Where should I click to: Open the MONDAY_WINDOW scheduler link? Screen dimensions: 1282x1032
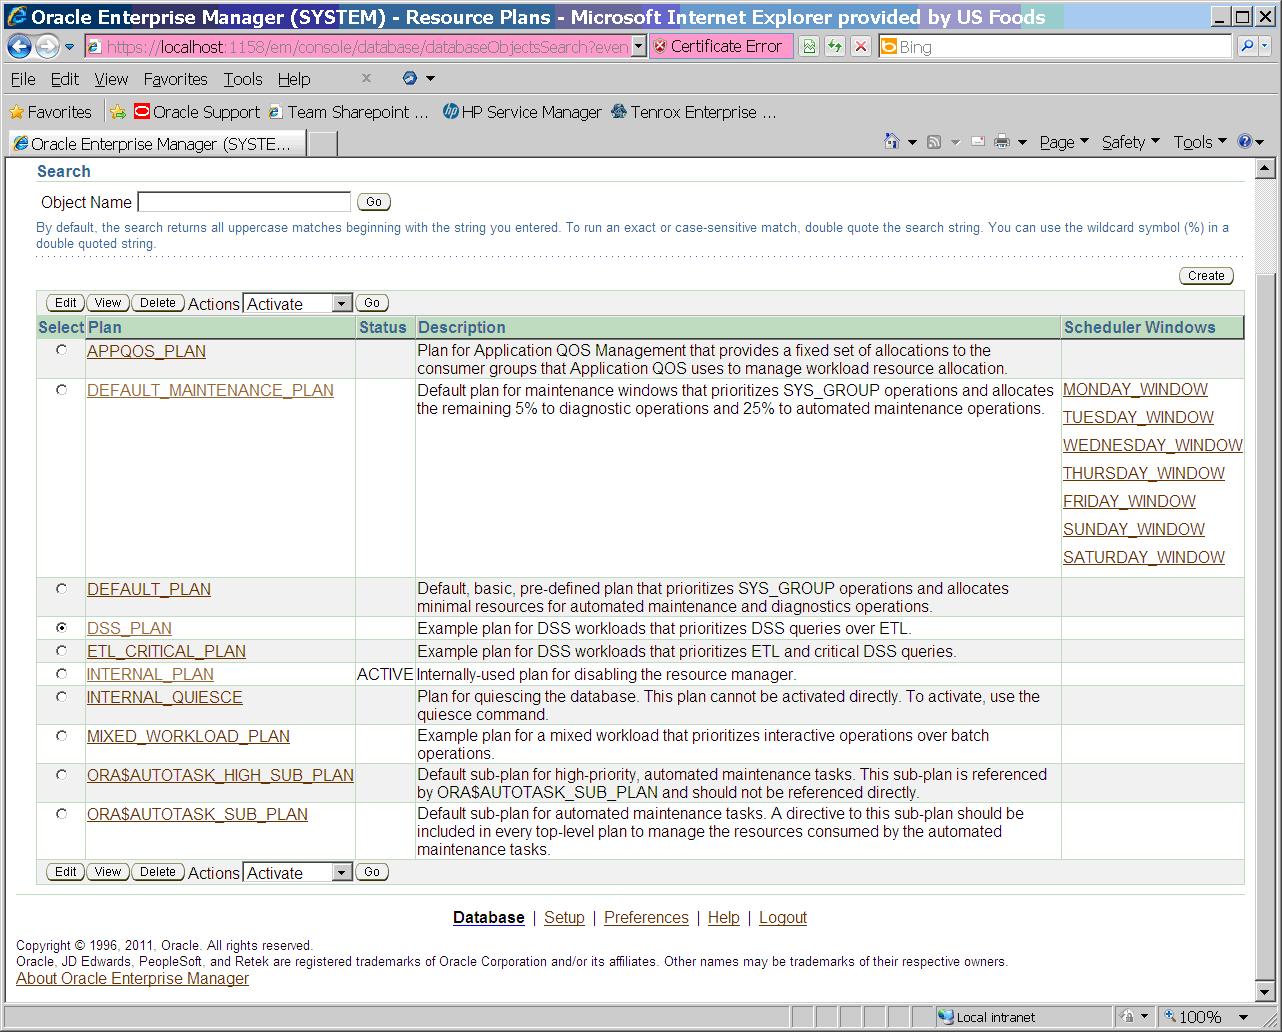1135,389
